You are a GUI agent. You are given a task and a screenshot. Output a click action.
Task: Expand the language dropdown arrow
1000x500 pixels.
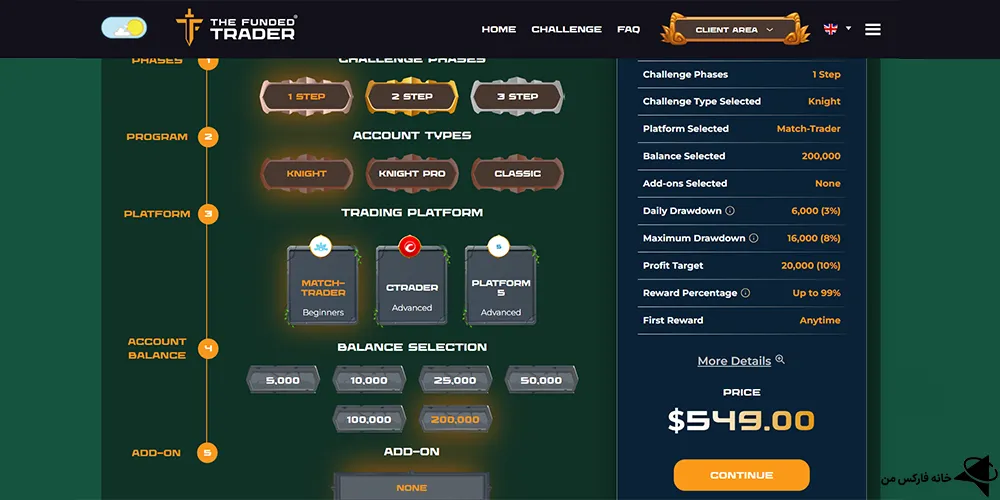coord(848,28)
